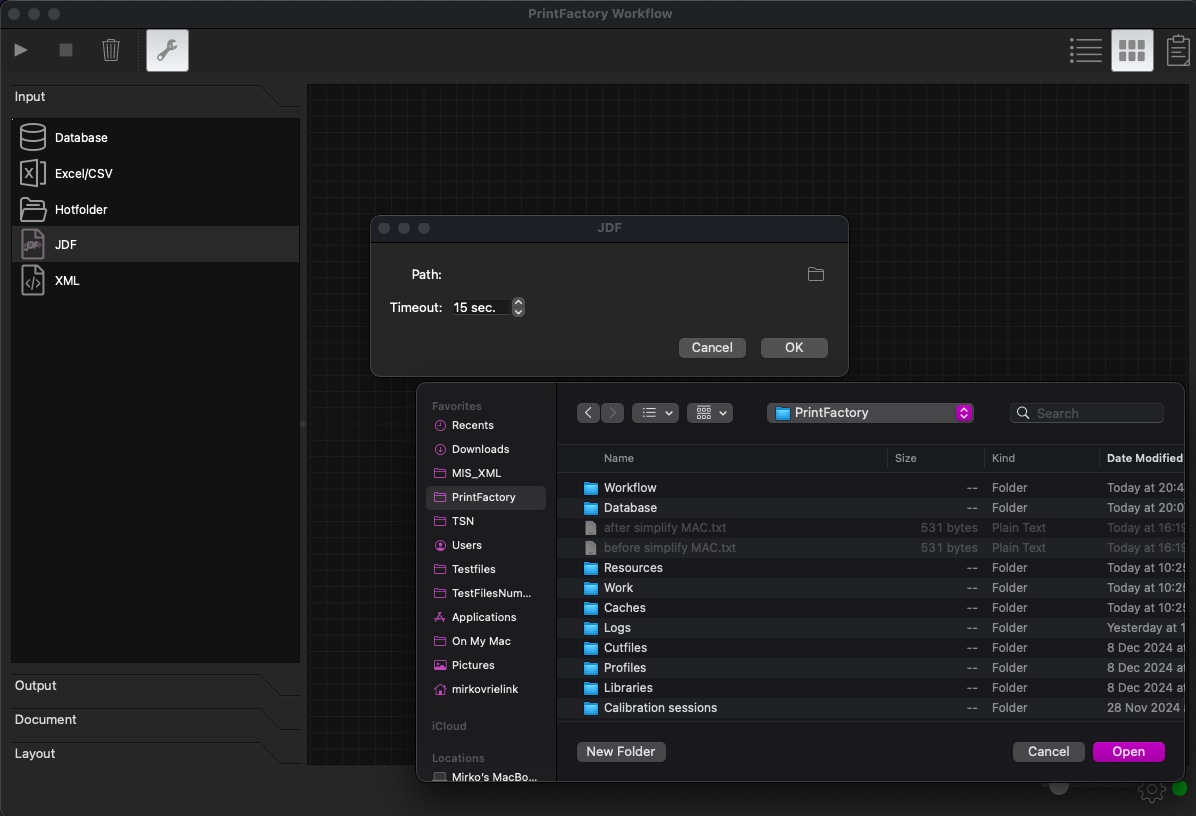Open the PrintFactory location popup
1196x816 pixels.
(870, 413)
